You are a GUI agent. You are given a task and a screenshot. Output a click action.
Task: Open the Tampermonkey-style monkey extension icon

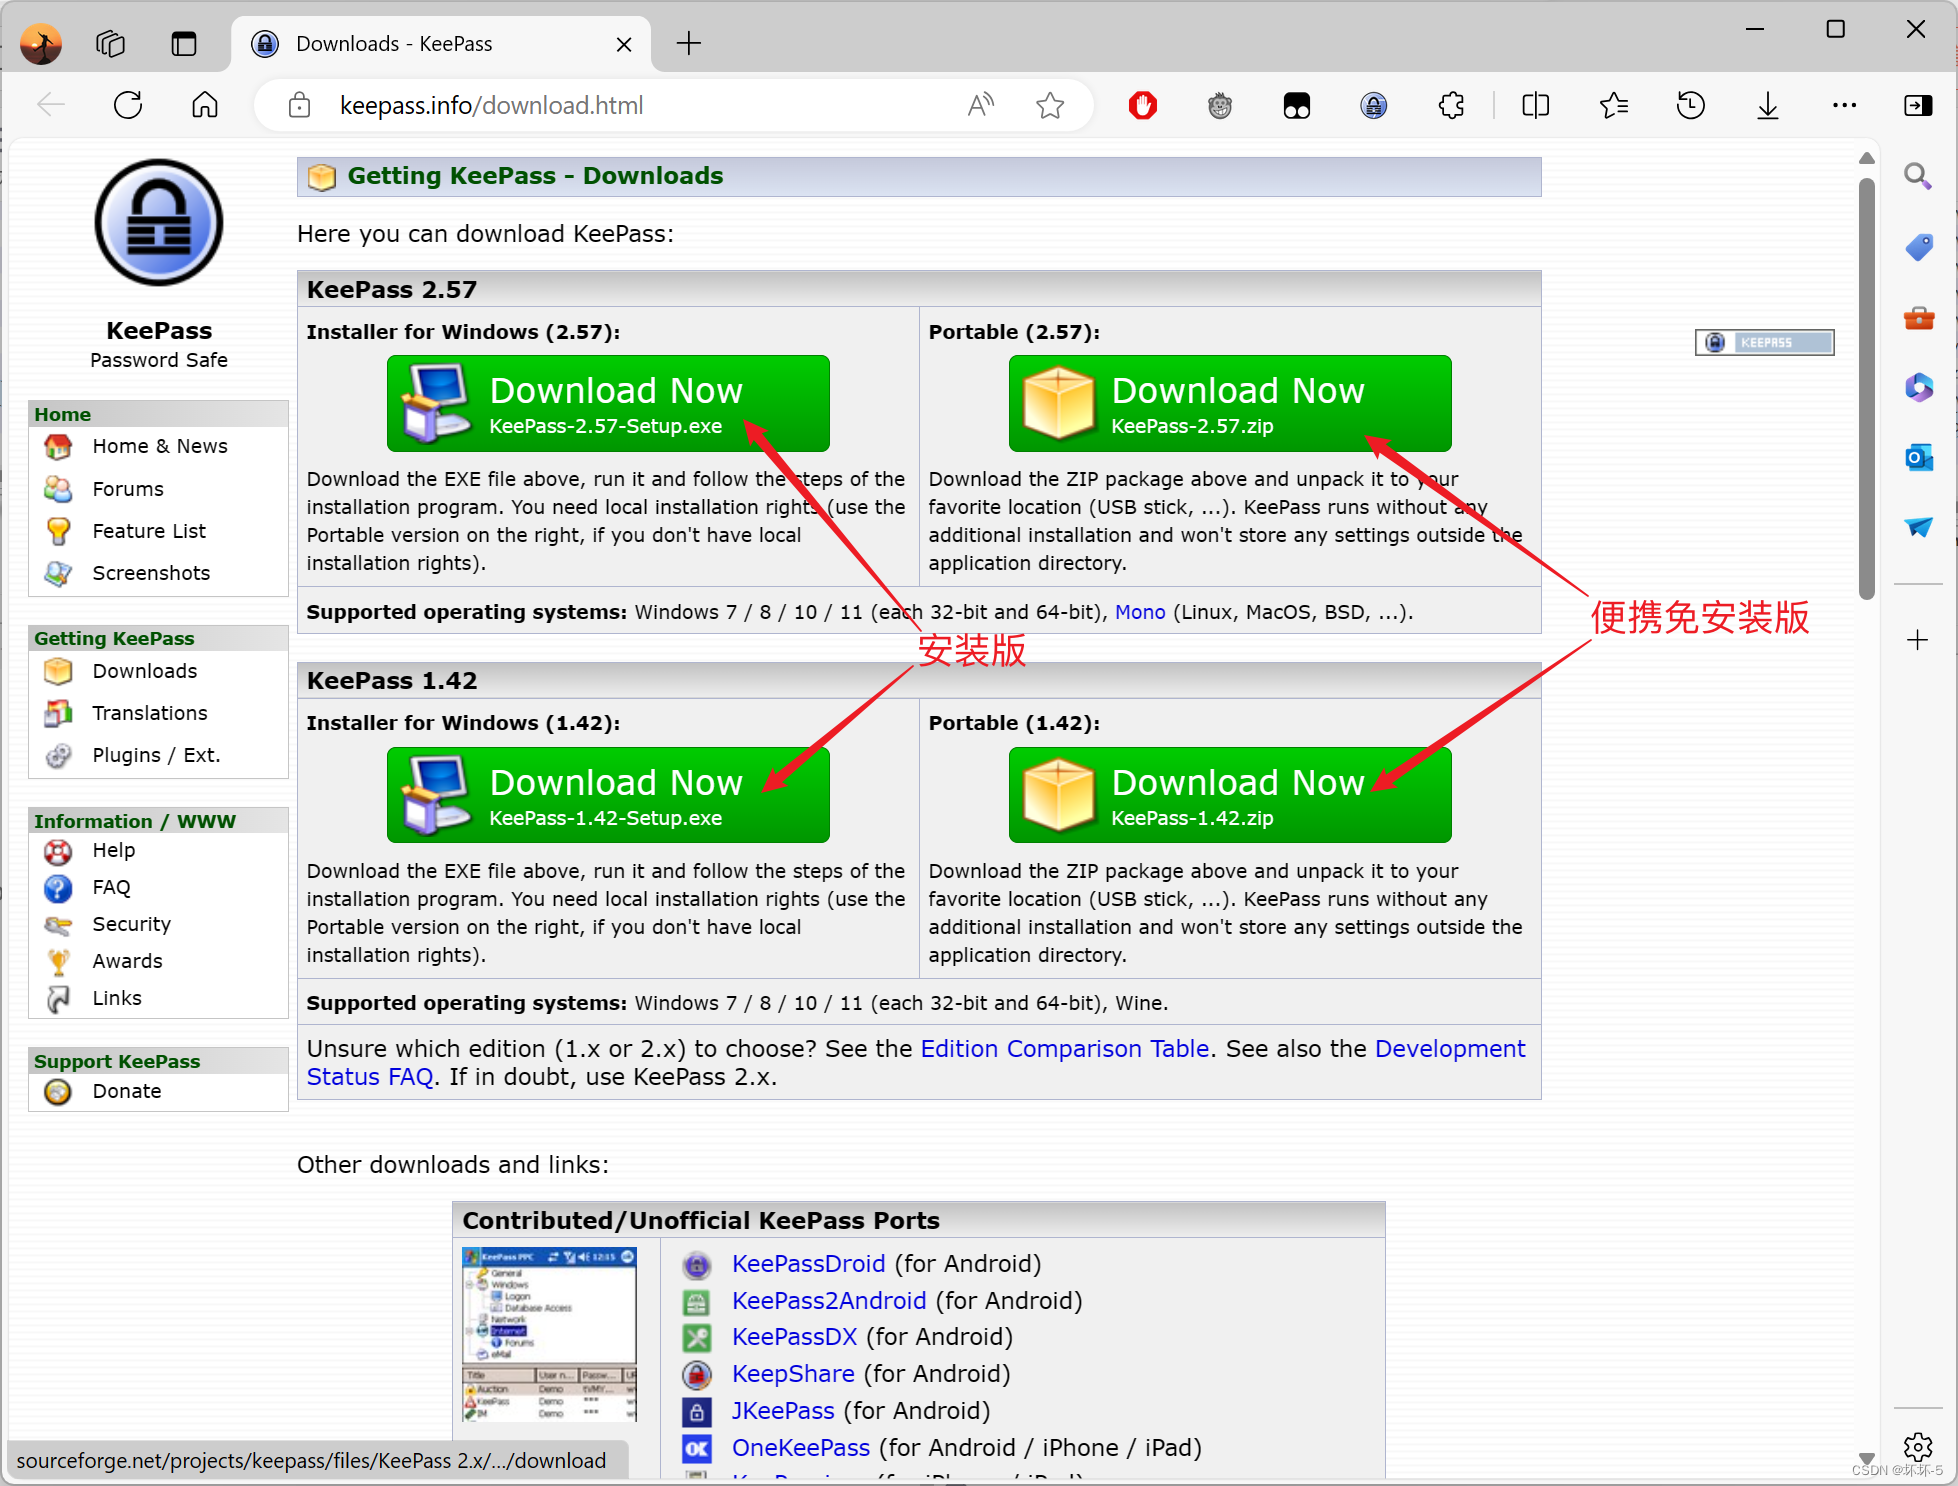pos(1220,105)
